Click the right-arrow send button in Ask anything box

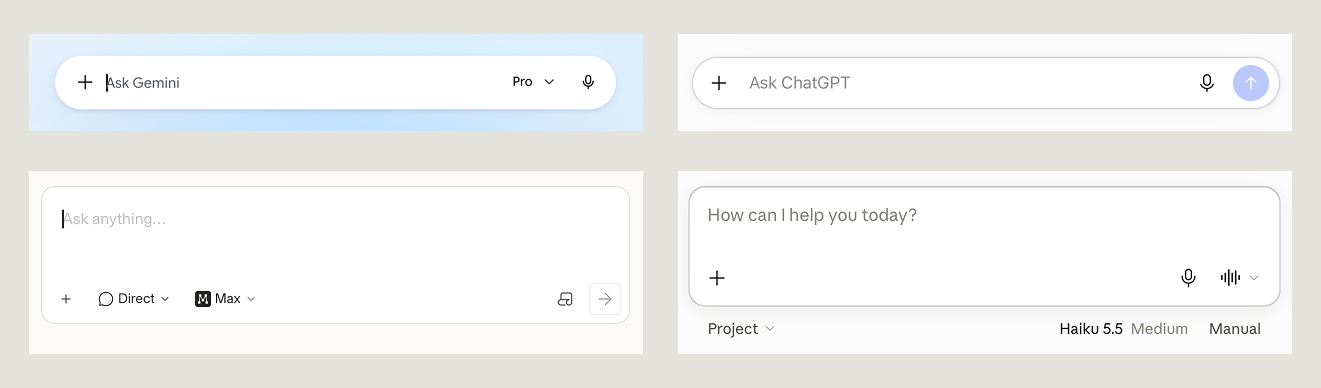click(x=605, y=299)
